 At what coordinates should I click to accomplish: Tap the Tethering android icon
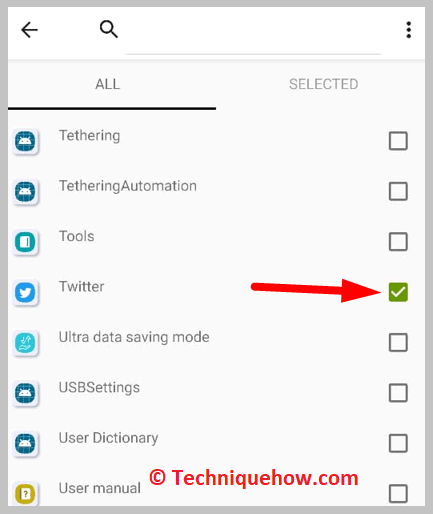click(25, 141)
